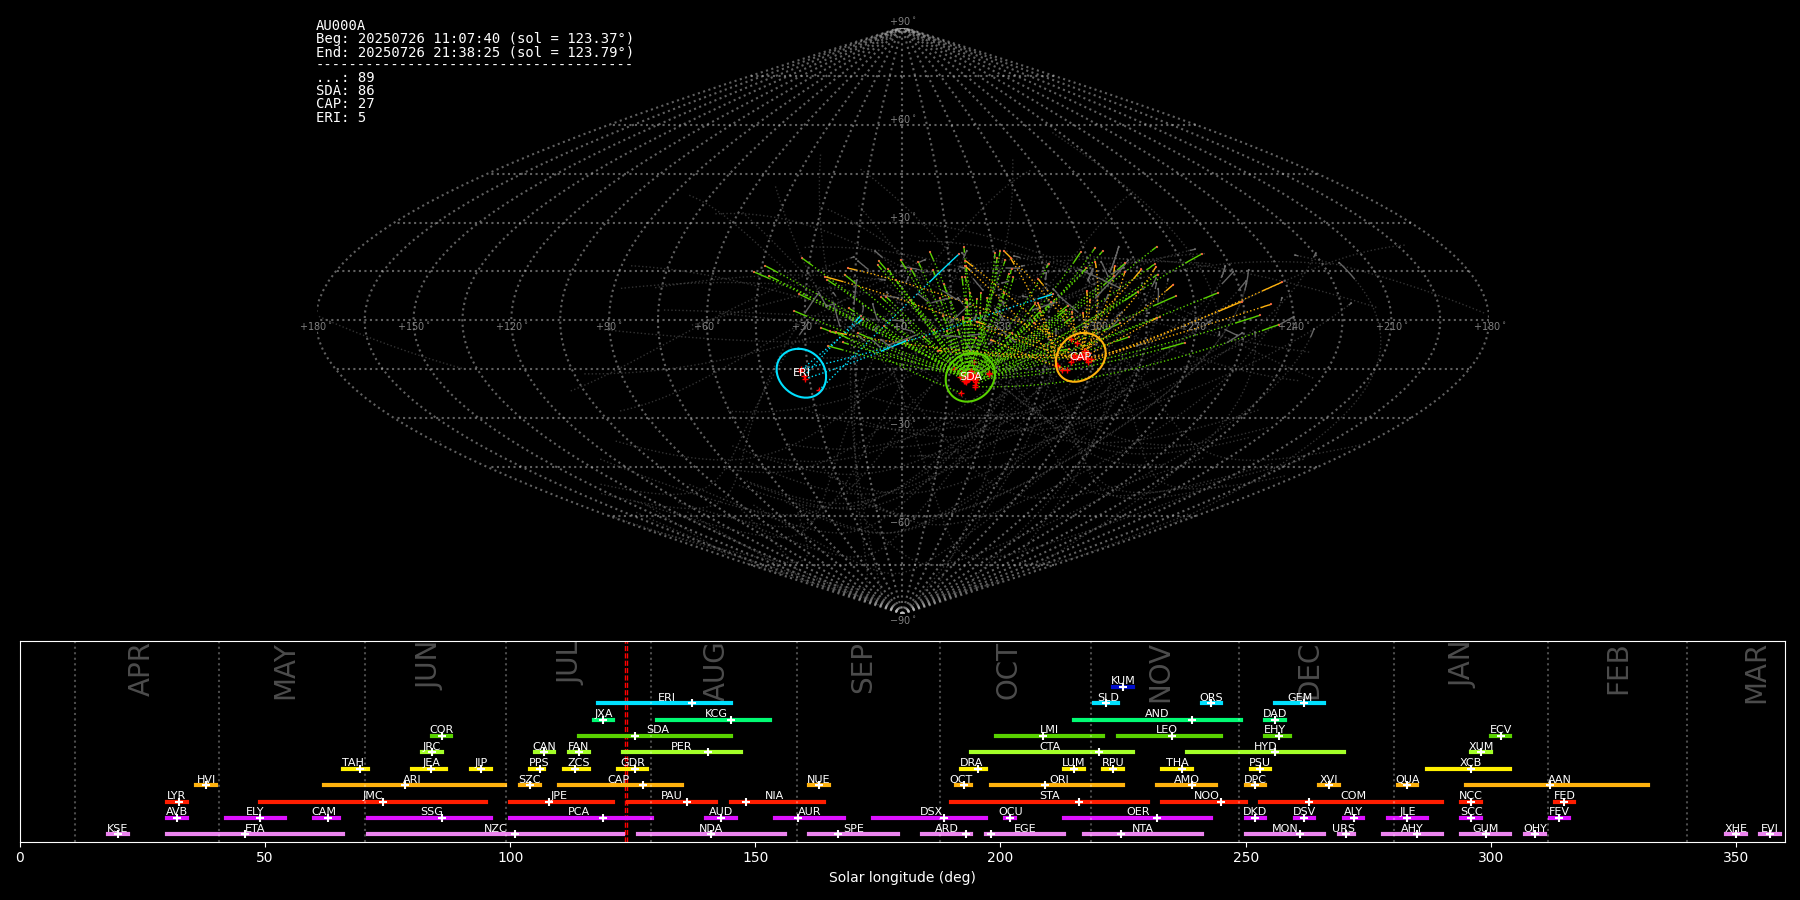Click the PAU shower bar in timeline

click(x=672, y=802)
